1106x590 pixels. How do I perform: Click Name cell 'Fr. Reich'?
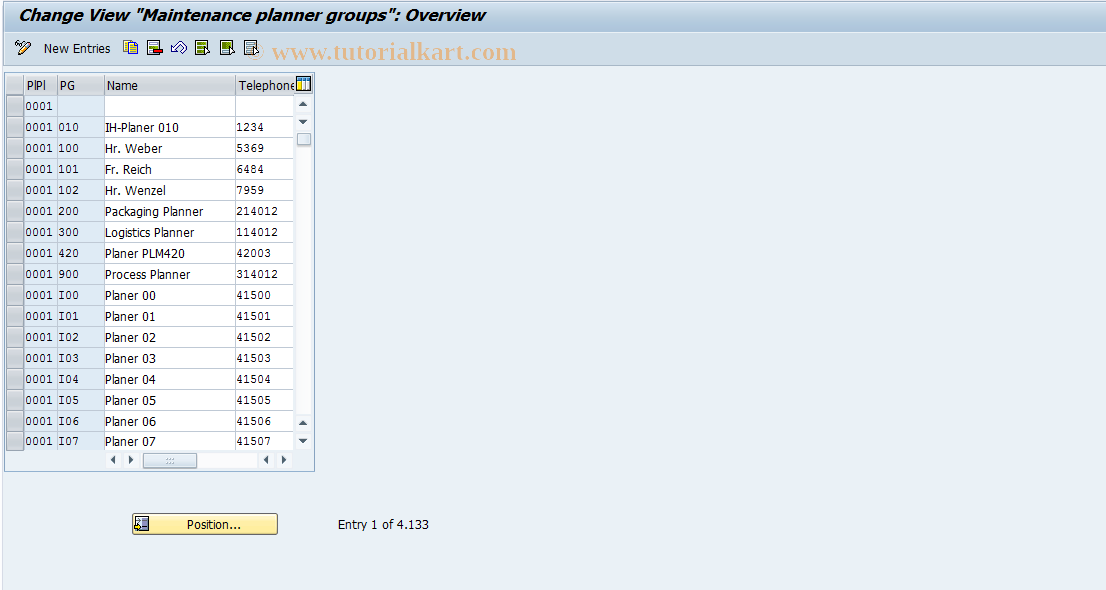pos(169,169)
